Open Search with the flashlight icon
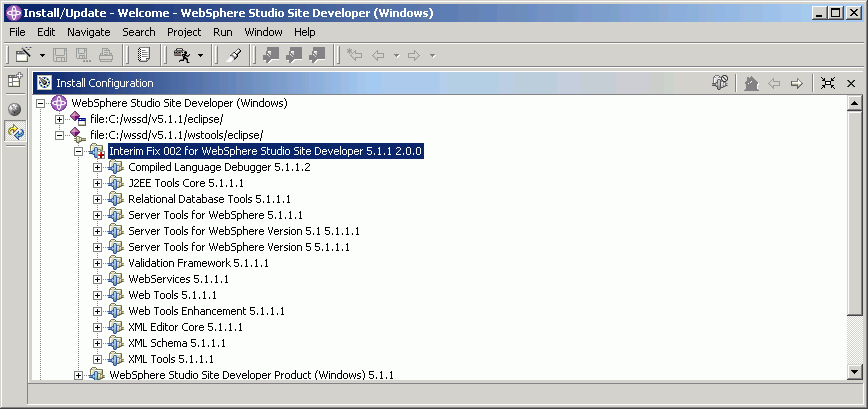 pyautogui.click(x=234, y=55)
